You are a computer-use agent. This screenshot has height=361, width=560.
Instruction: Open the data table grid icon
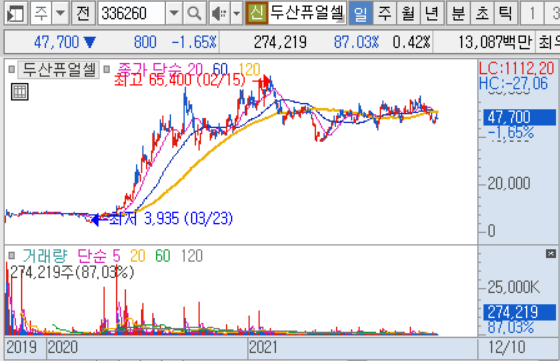20,92
